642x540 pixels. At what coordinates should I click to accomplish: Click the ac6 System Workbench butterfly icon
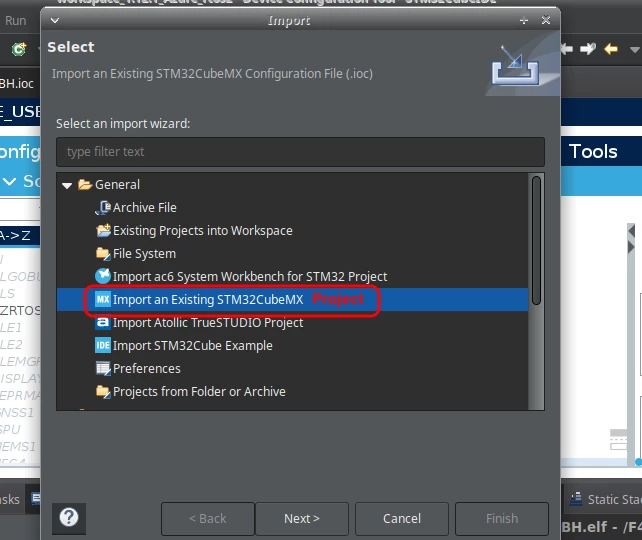pos(103,276)
